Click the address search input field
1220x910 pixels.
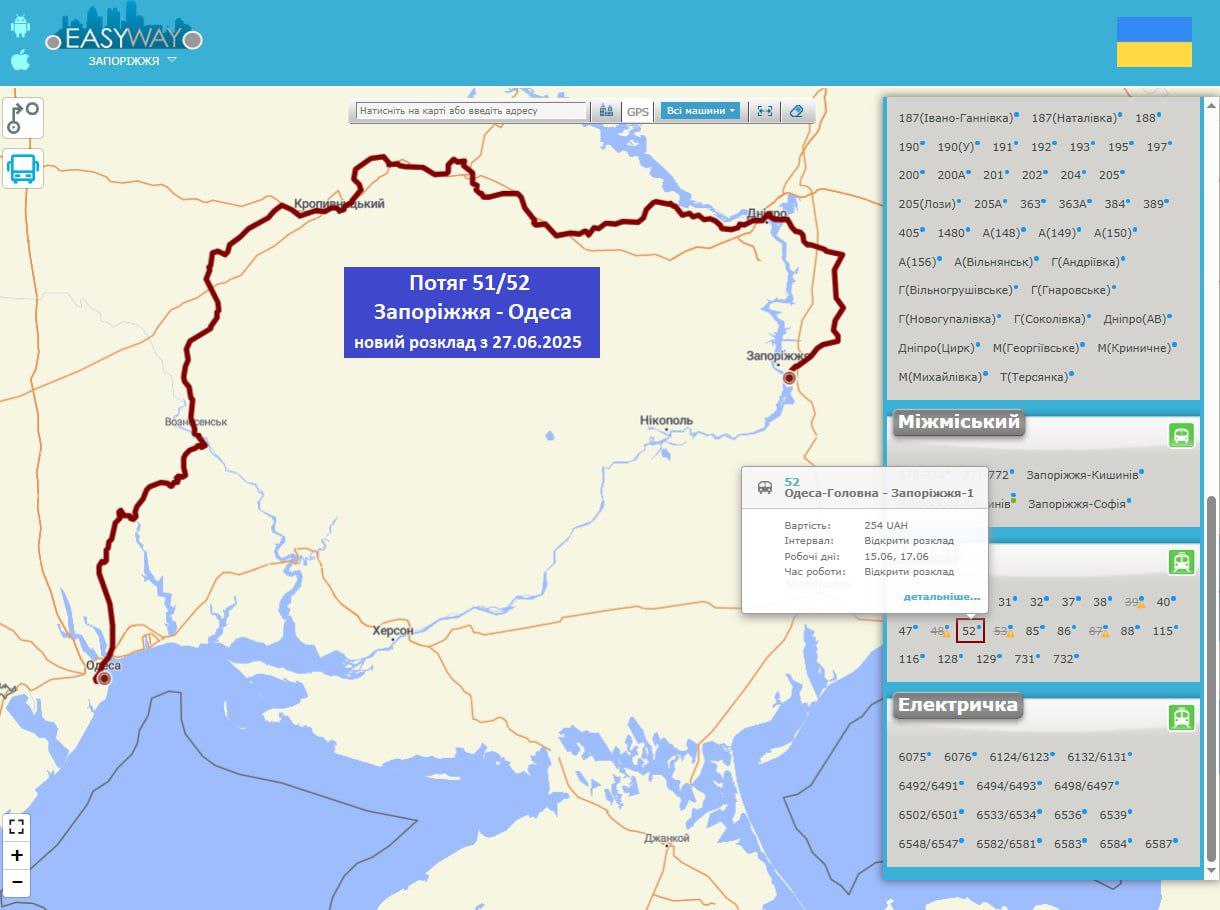click(471, 111)
